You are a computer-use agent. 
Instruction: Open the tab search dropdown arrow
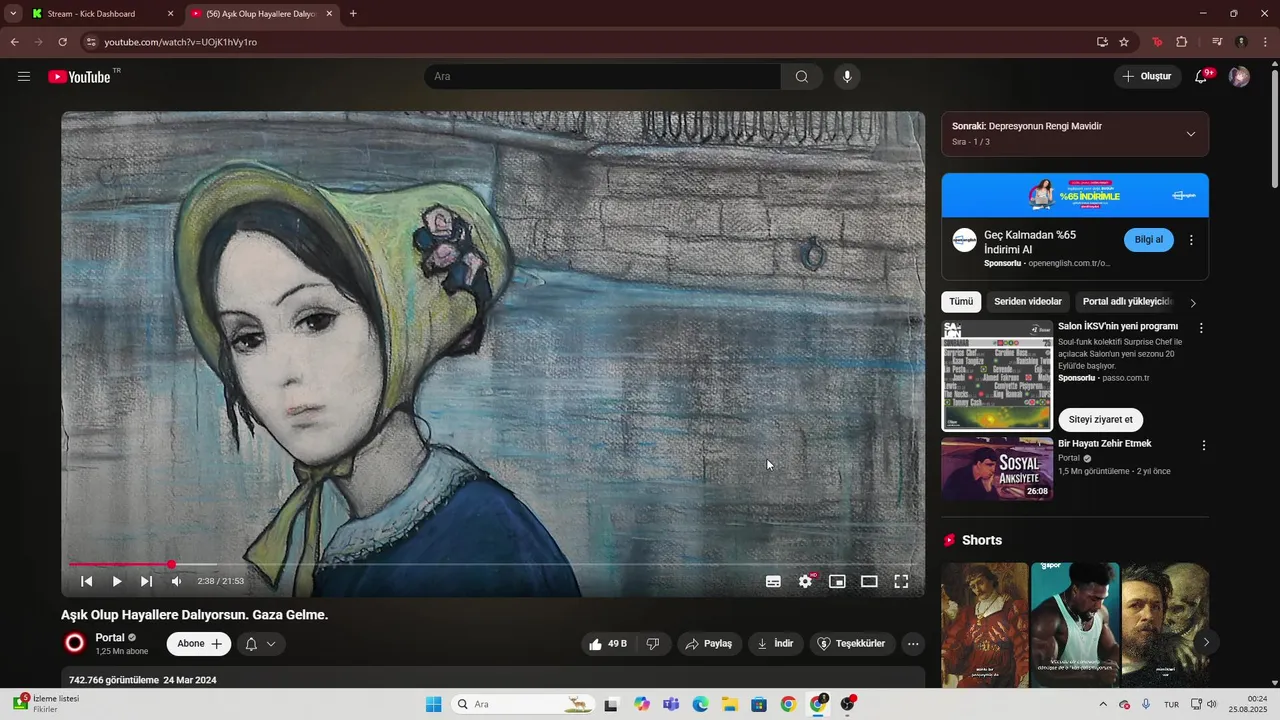(13, 14)
